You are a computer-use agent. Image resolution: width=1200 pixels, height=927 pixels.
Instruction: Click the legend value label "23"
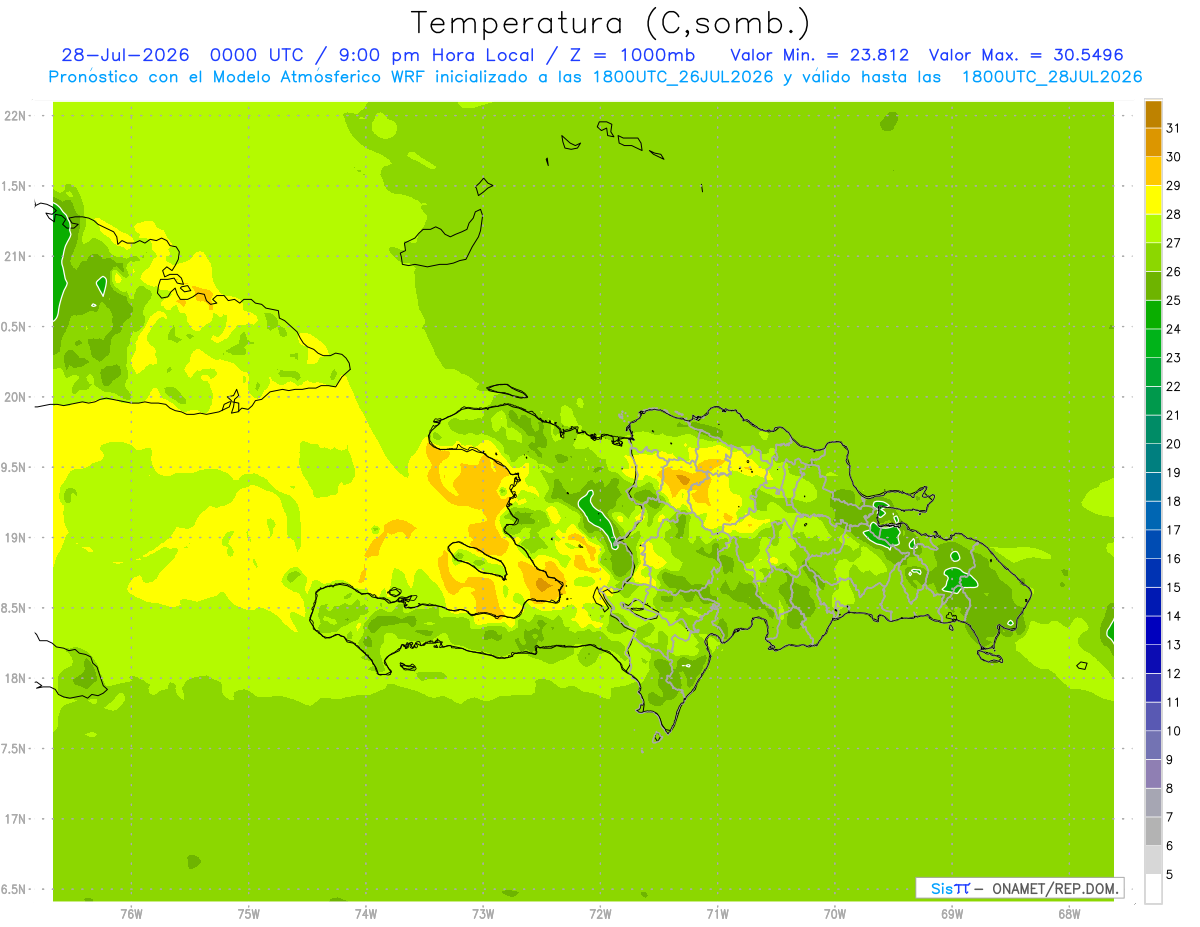point(1173,358)
